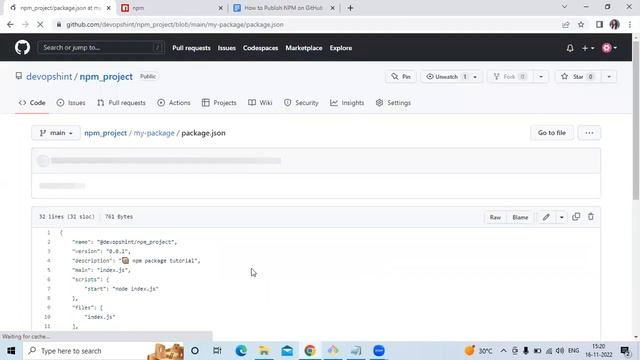Go to npm_project breadcrumb root
The width and height of the screenshot is (640, 360).
coord(105,133)
